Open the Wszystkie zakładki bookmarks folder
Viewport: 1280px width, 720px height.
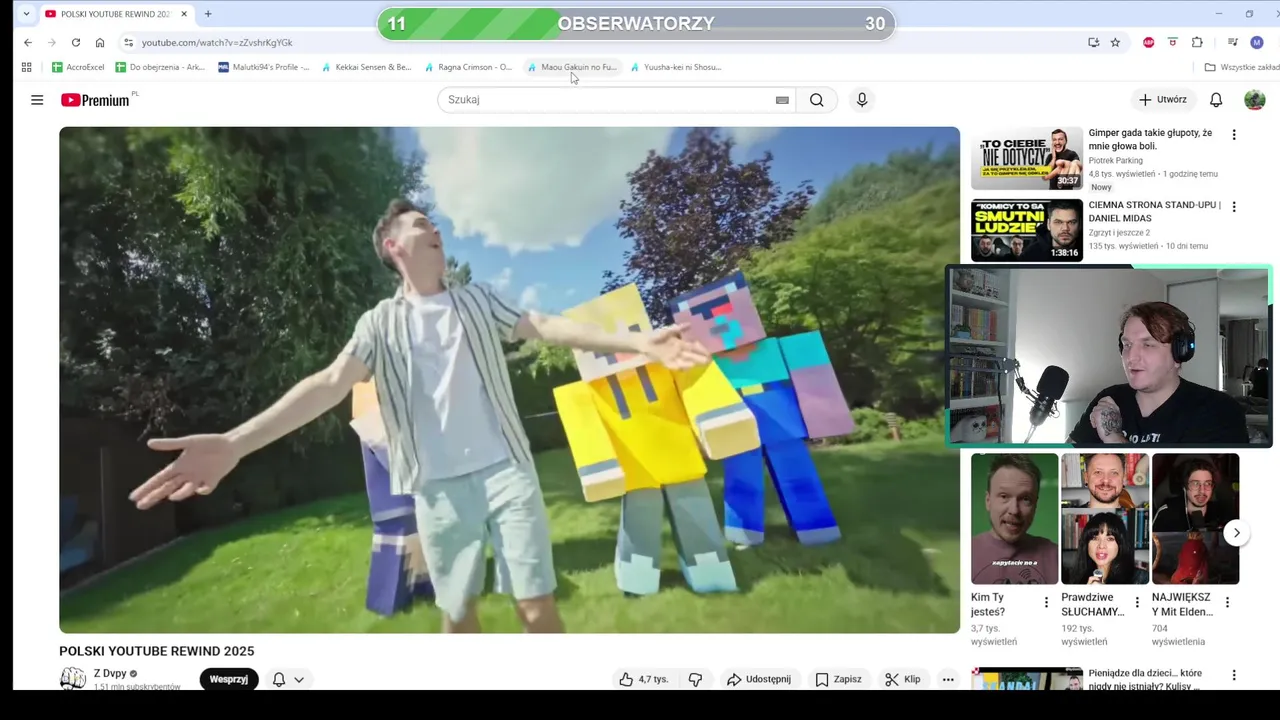(x=1242, y=67)
